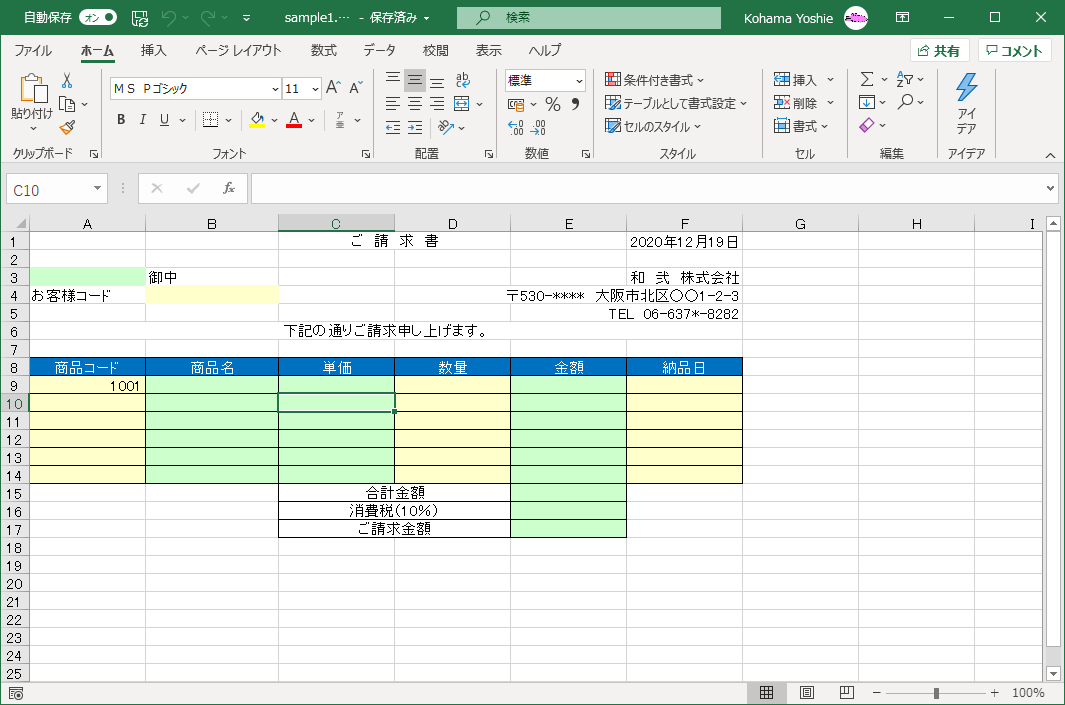Click the insert function fx icon
This screenshot has width=1065, height=705.
[229, 188]
